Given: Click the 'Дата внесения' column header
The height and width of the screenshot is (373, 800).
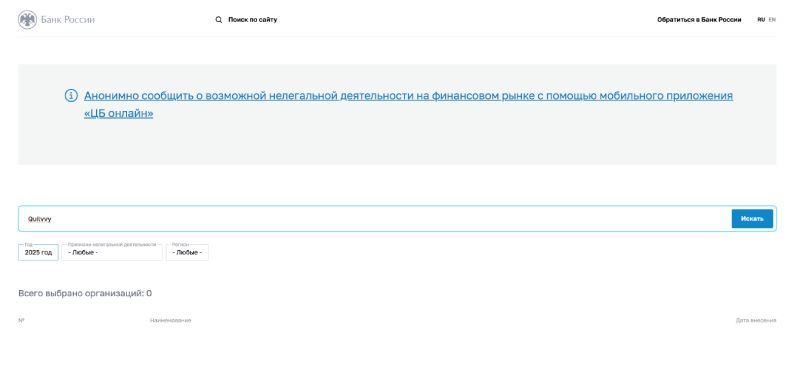Looking at the screenshot, I should point(756,320).
